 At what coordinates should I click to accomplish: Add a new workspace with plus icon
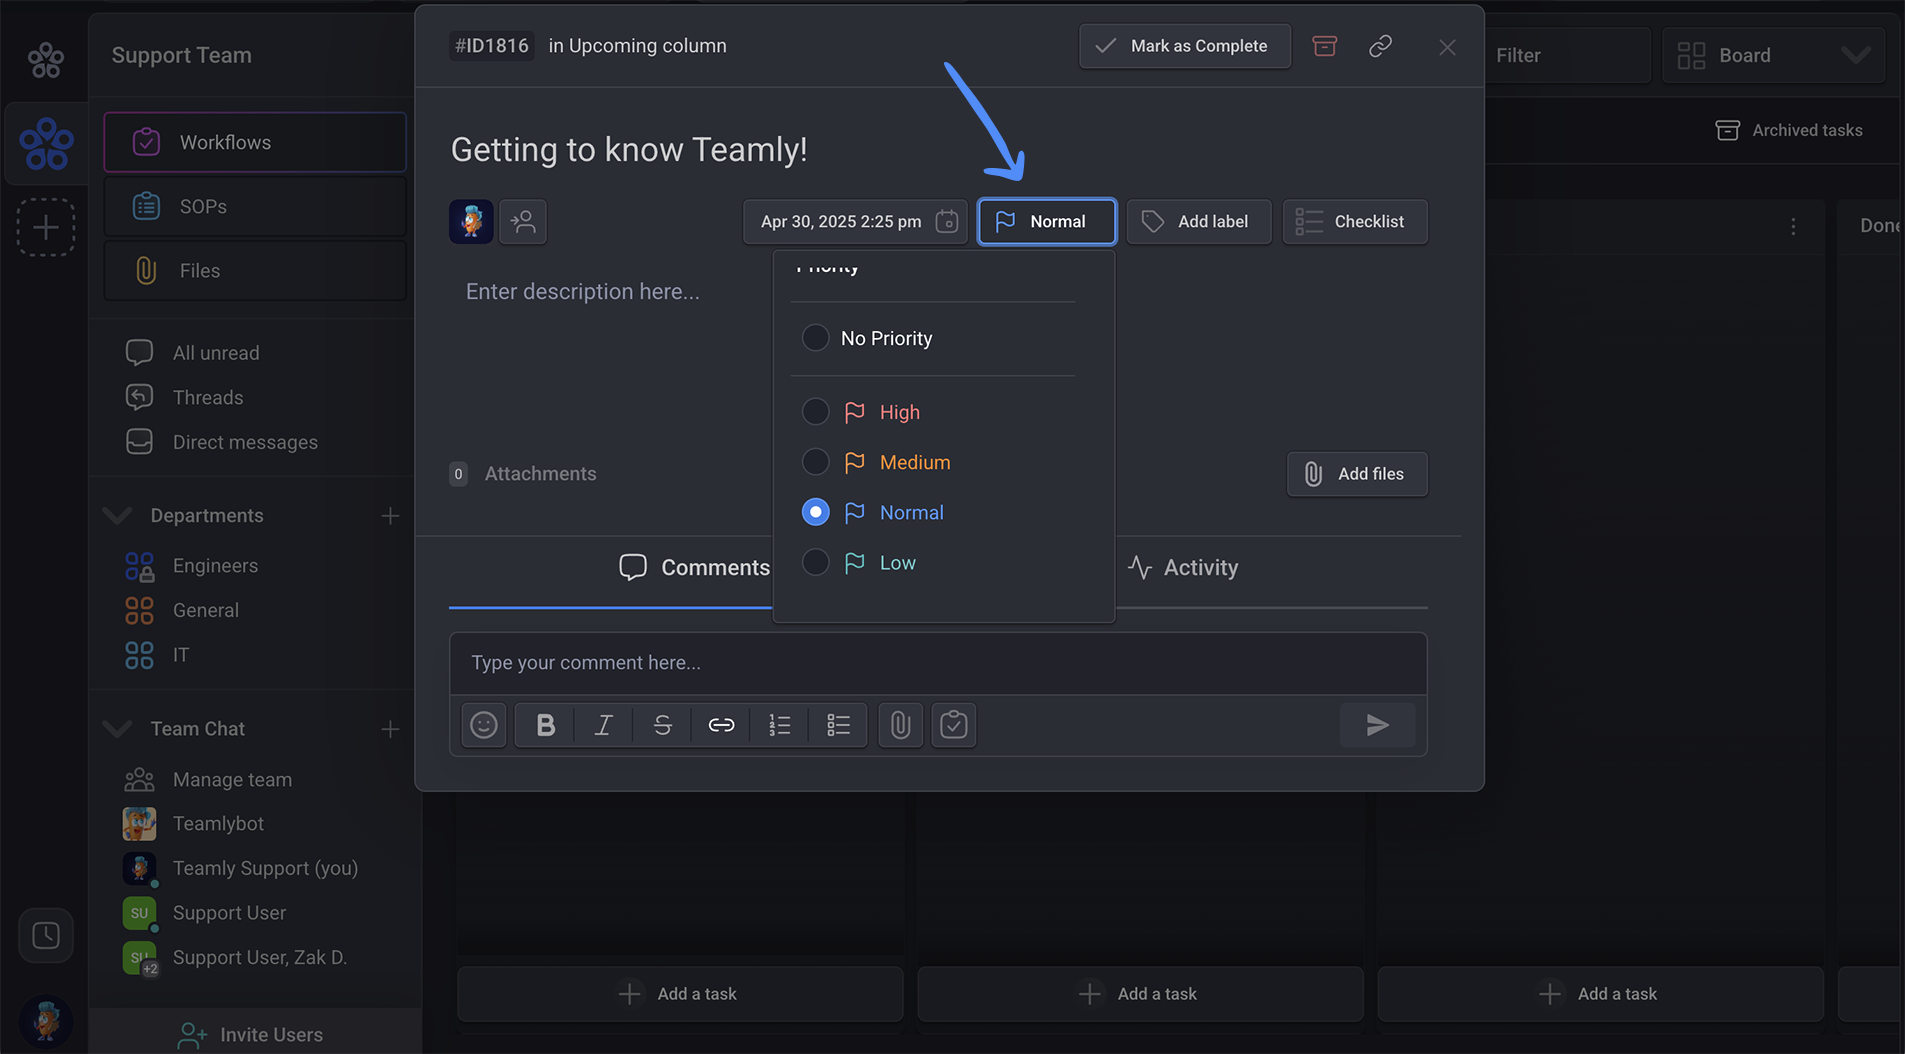pos(45,227)
